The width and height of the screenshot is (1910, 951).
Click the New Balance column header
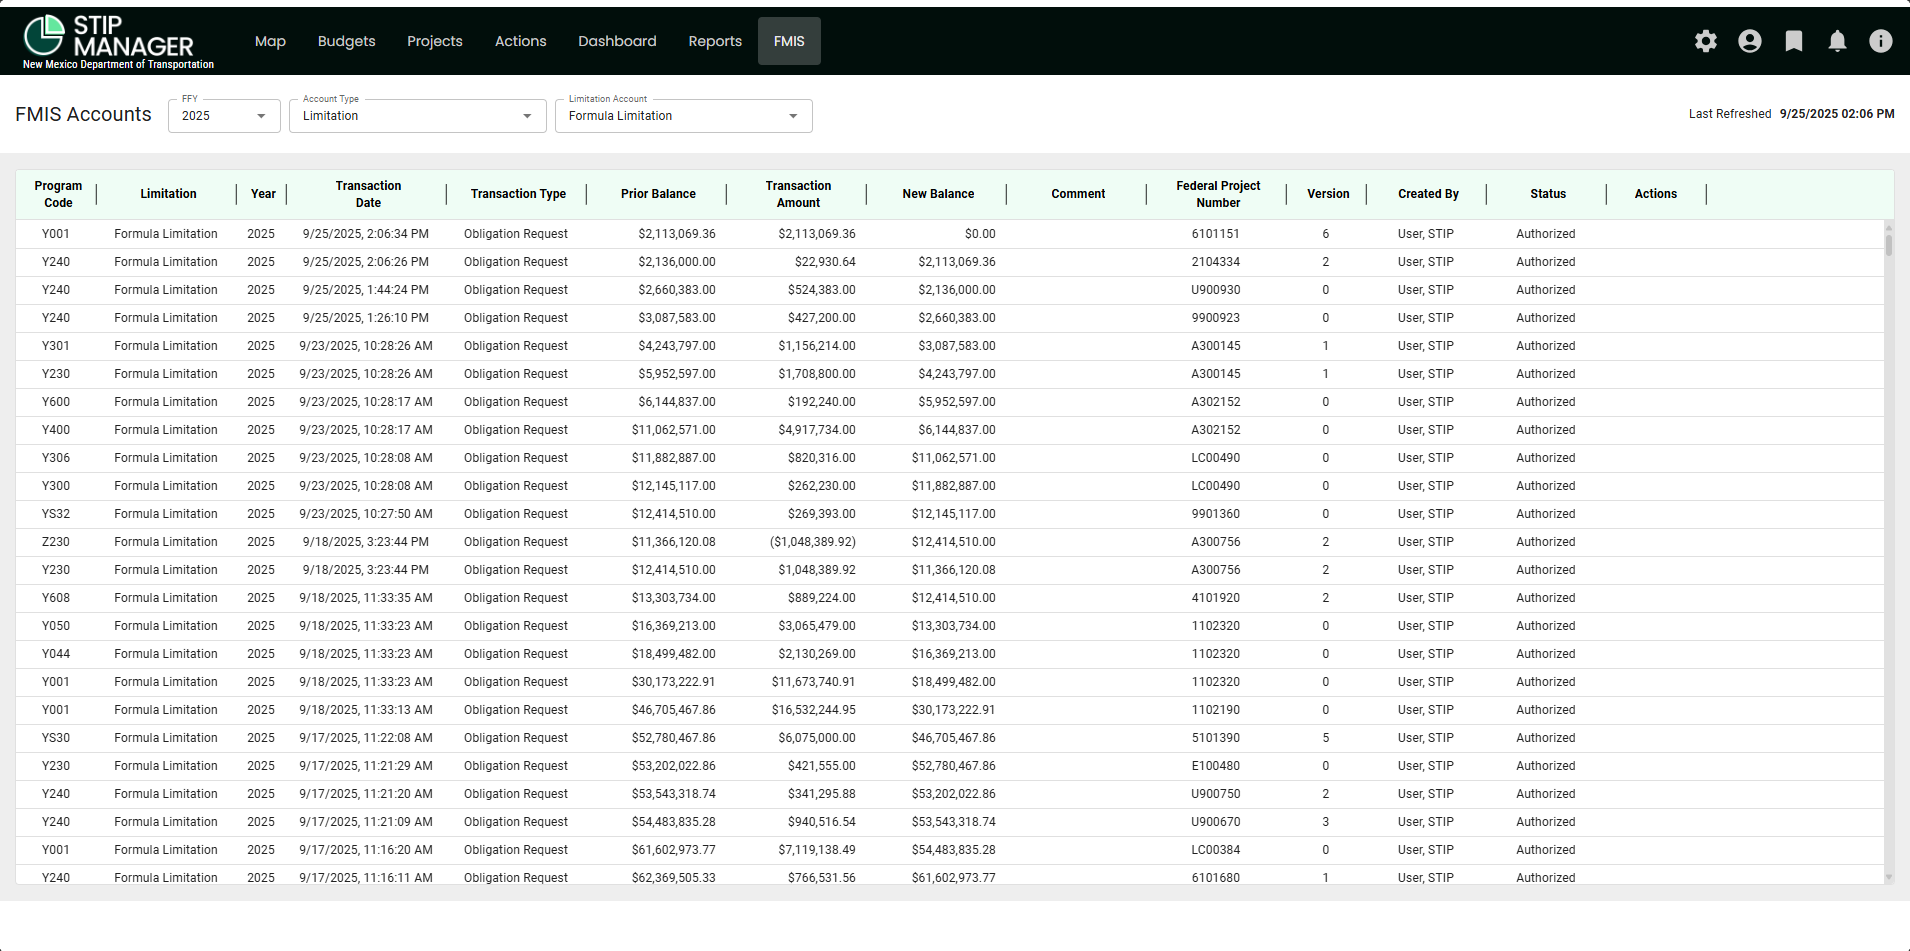coord(938,194)
